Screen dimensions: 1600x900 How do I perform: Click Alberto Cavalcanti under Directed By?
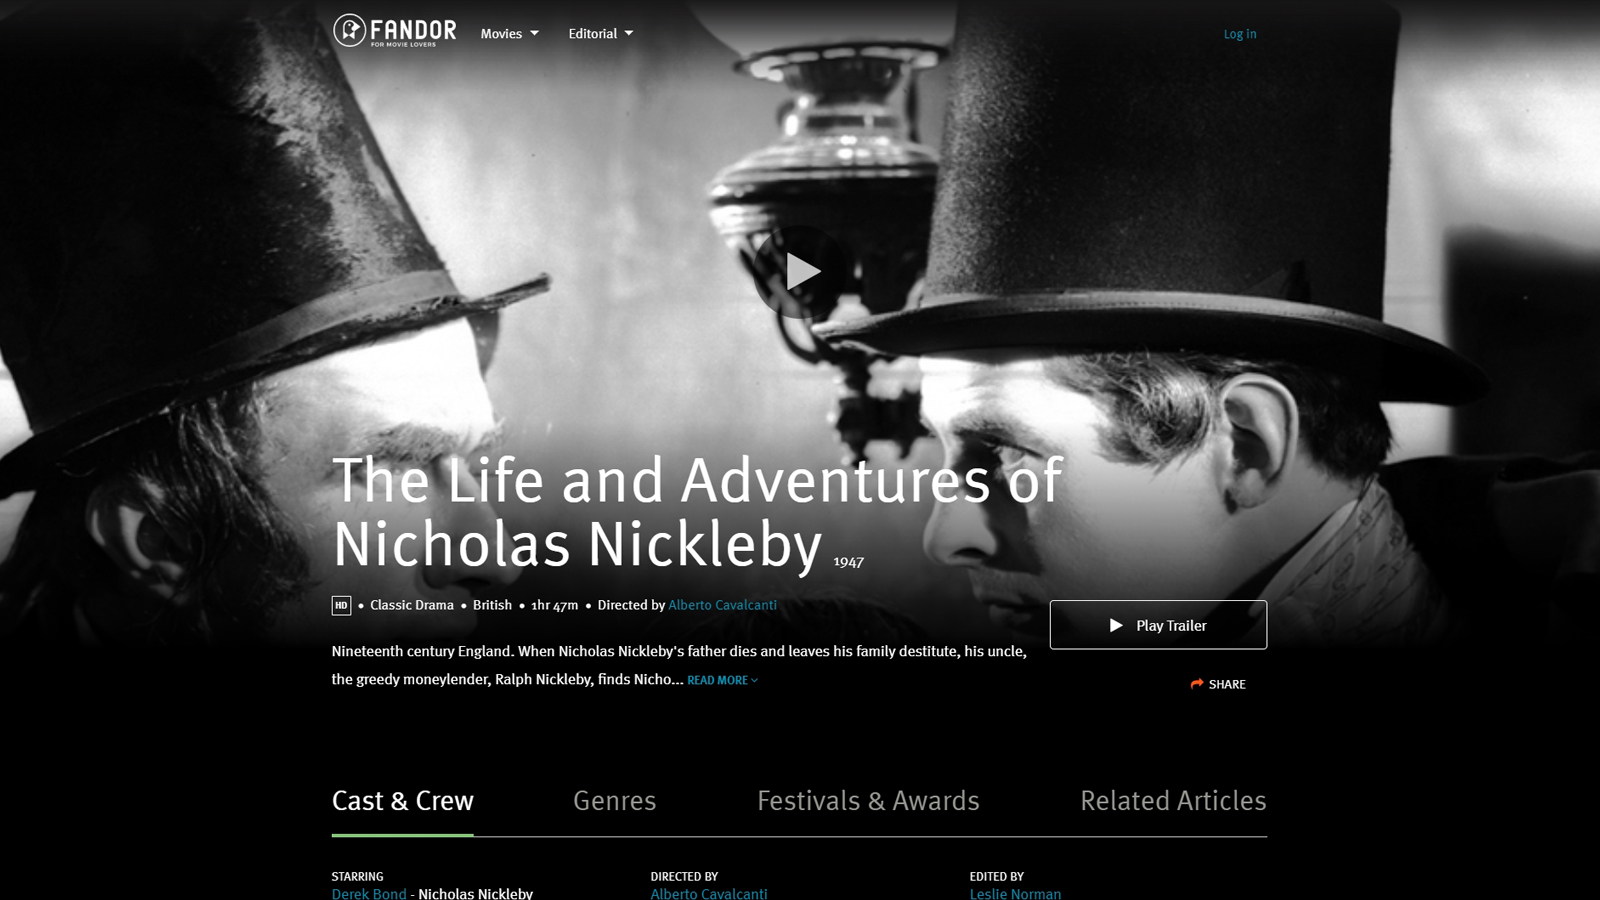click(709, 893)
